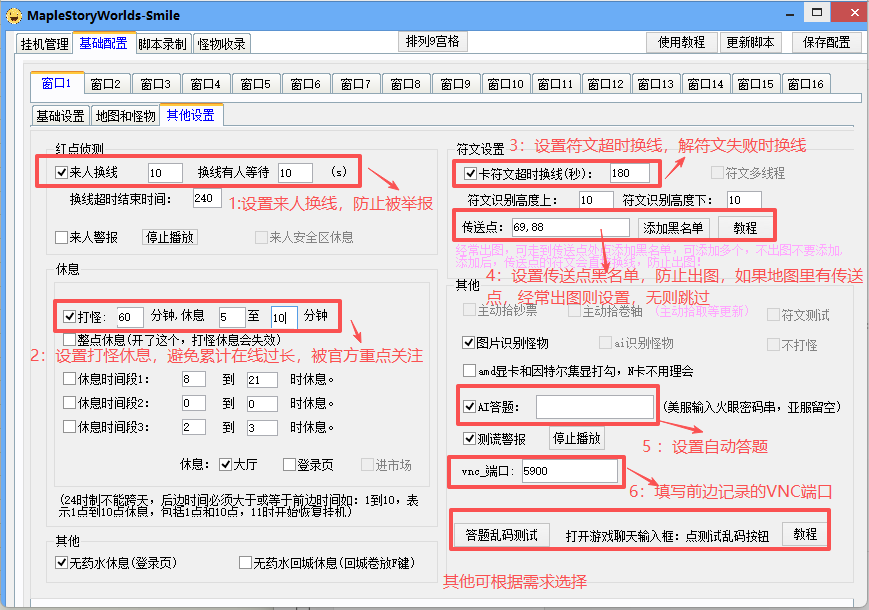Open the 怪物收录 tab
This screenshot has height=610, width=869.
222,44
